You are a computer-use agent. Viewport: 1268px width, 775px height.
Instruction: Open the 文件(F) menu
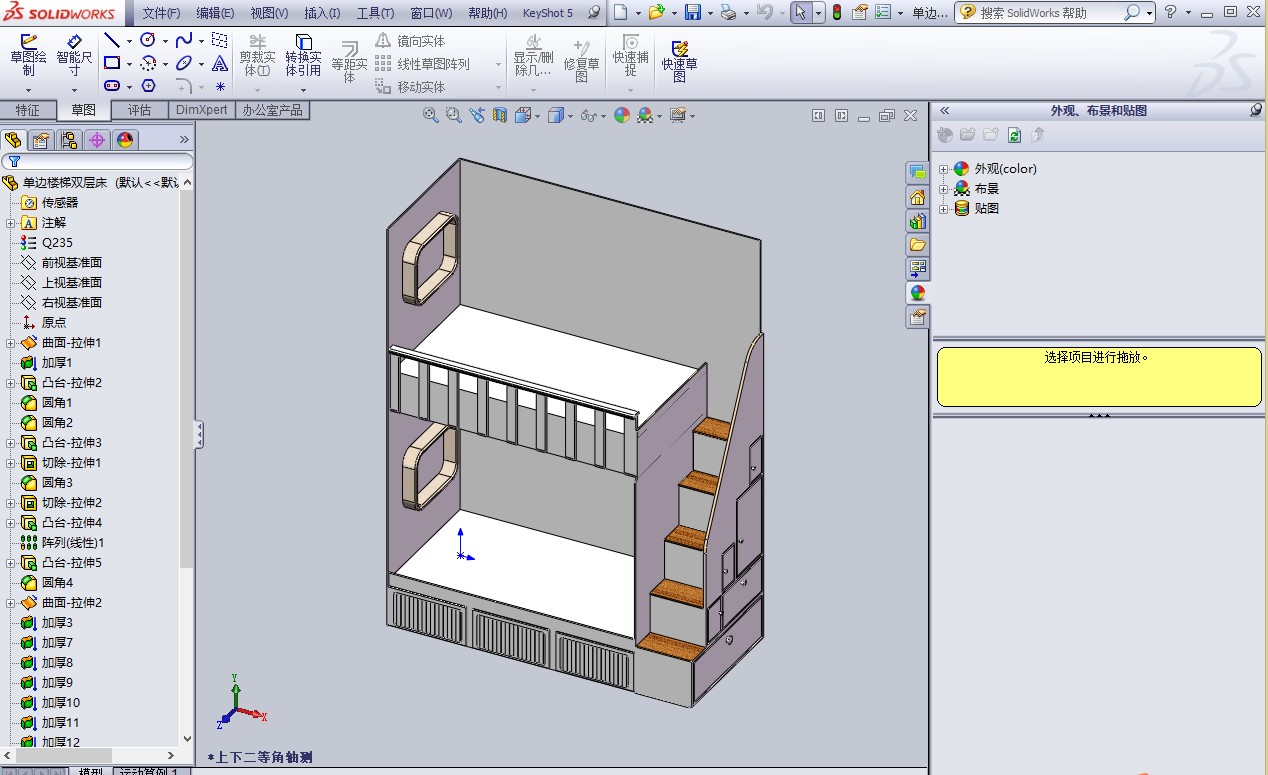[x=161, y=13]
